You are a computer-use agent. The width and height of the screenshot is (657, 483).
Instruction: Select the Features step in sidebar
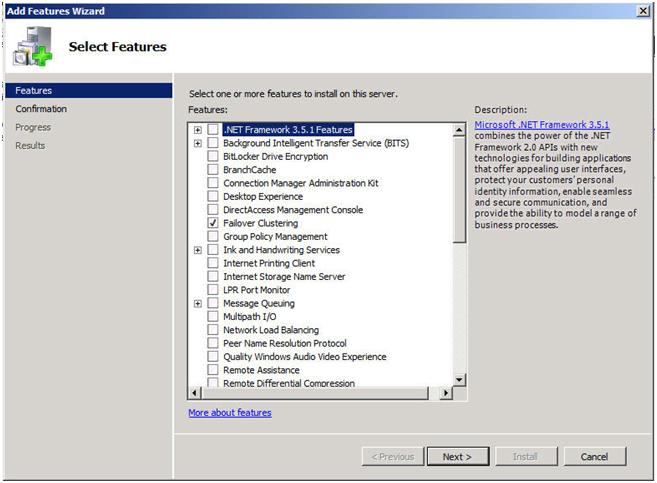pyautogui.click(x=34, y=91)
